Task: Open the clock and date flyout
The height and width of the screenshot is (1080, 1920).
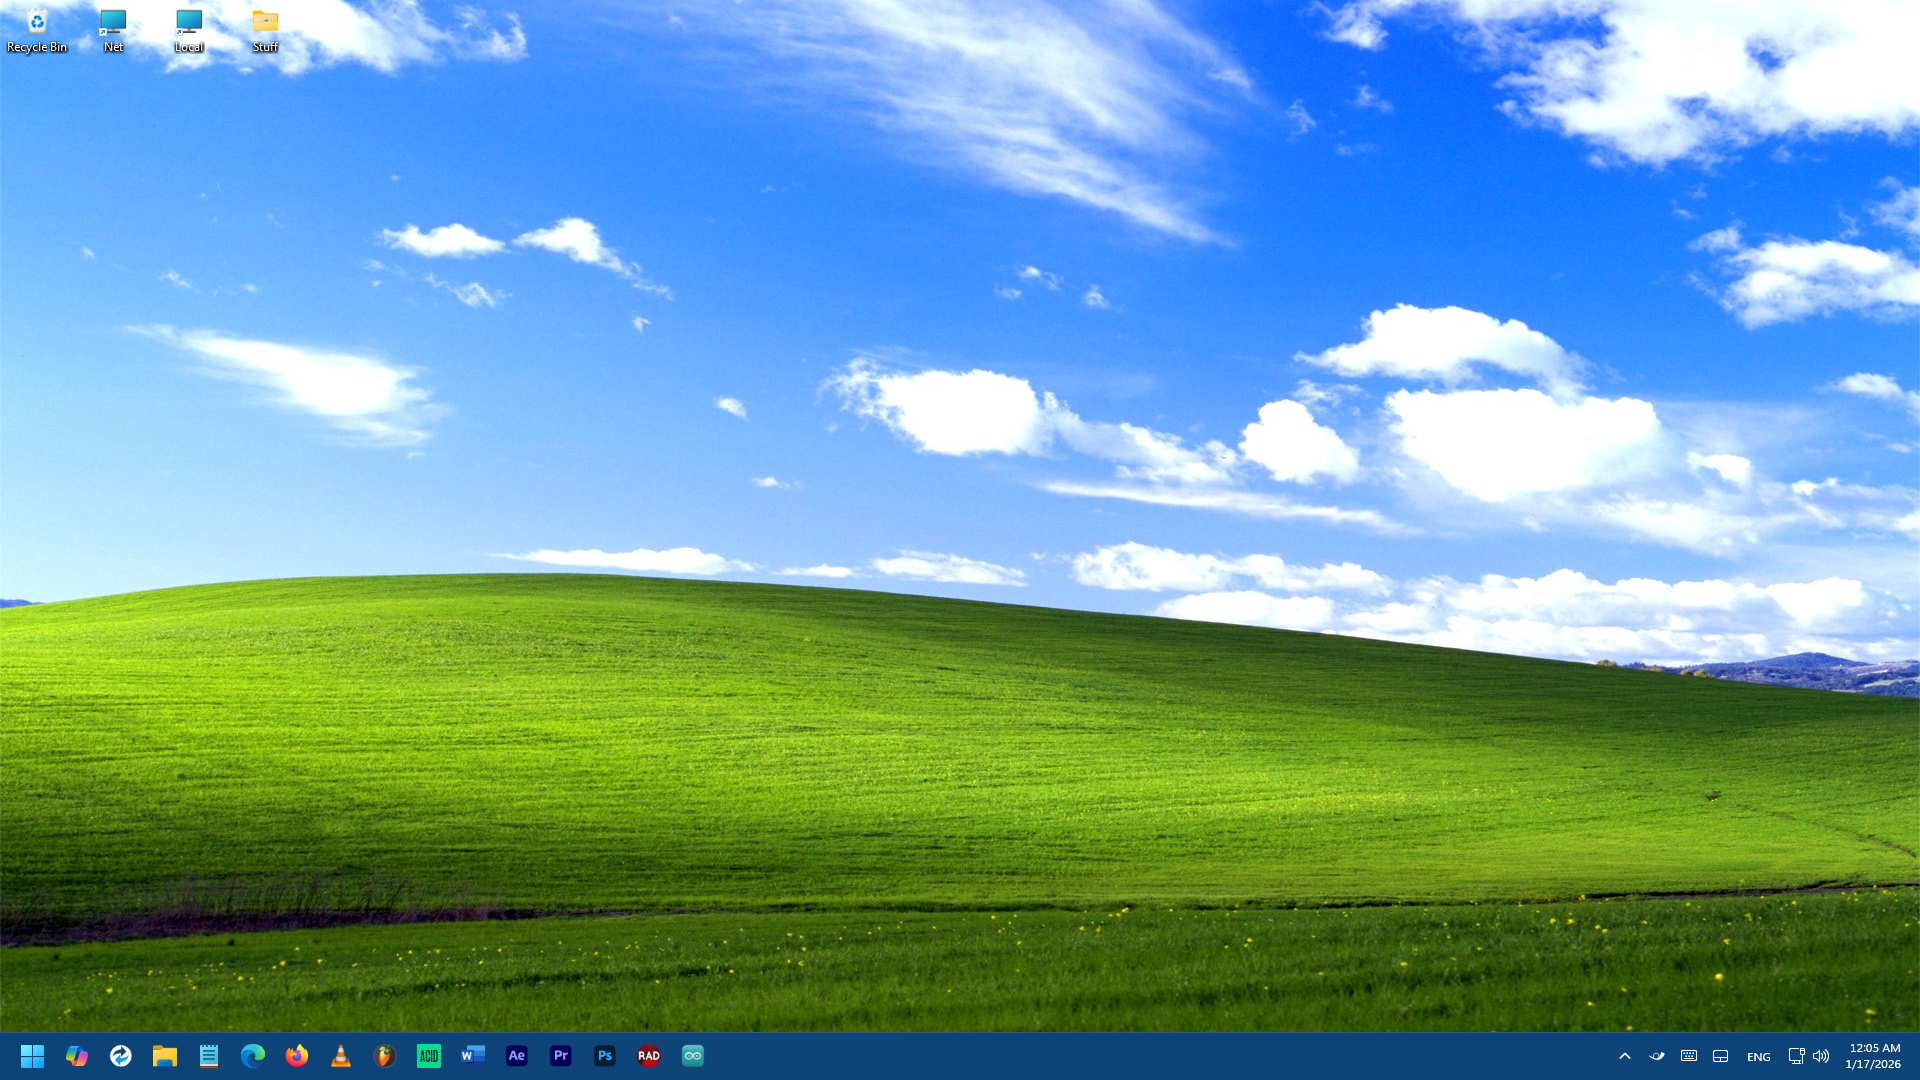Action: pyautogui.click(x=1873, y=1056)
